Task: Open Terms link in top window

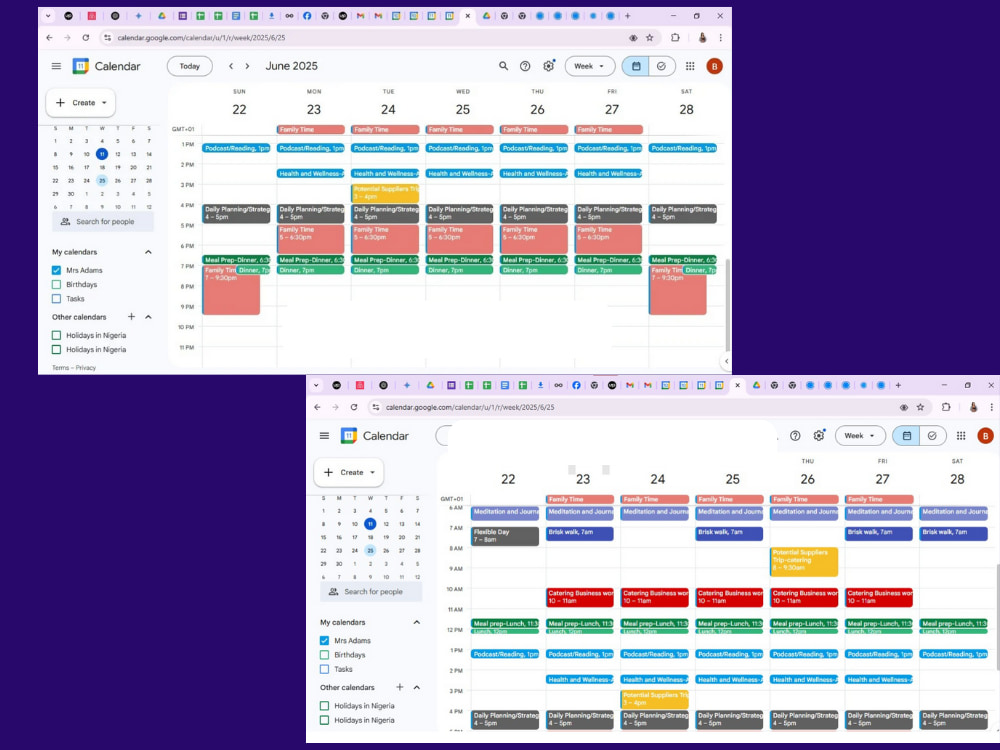Action: 60,368
